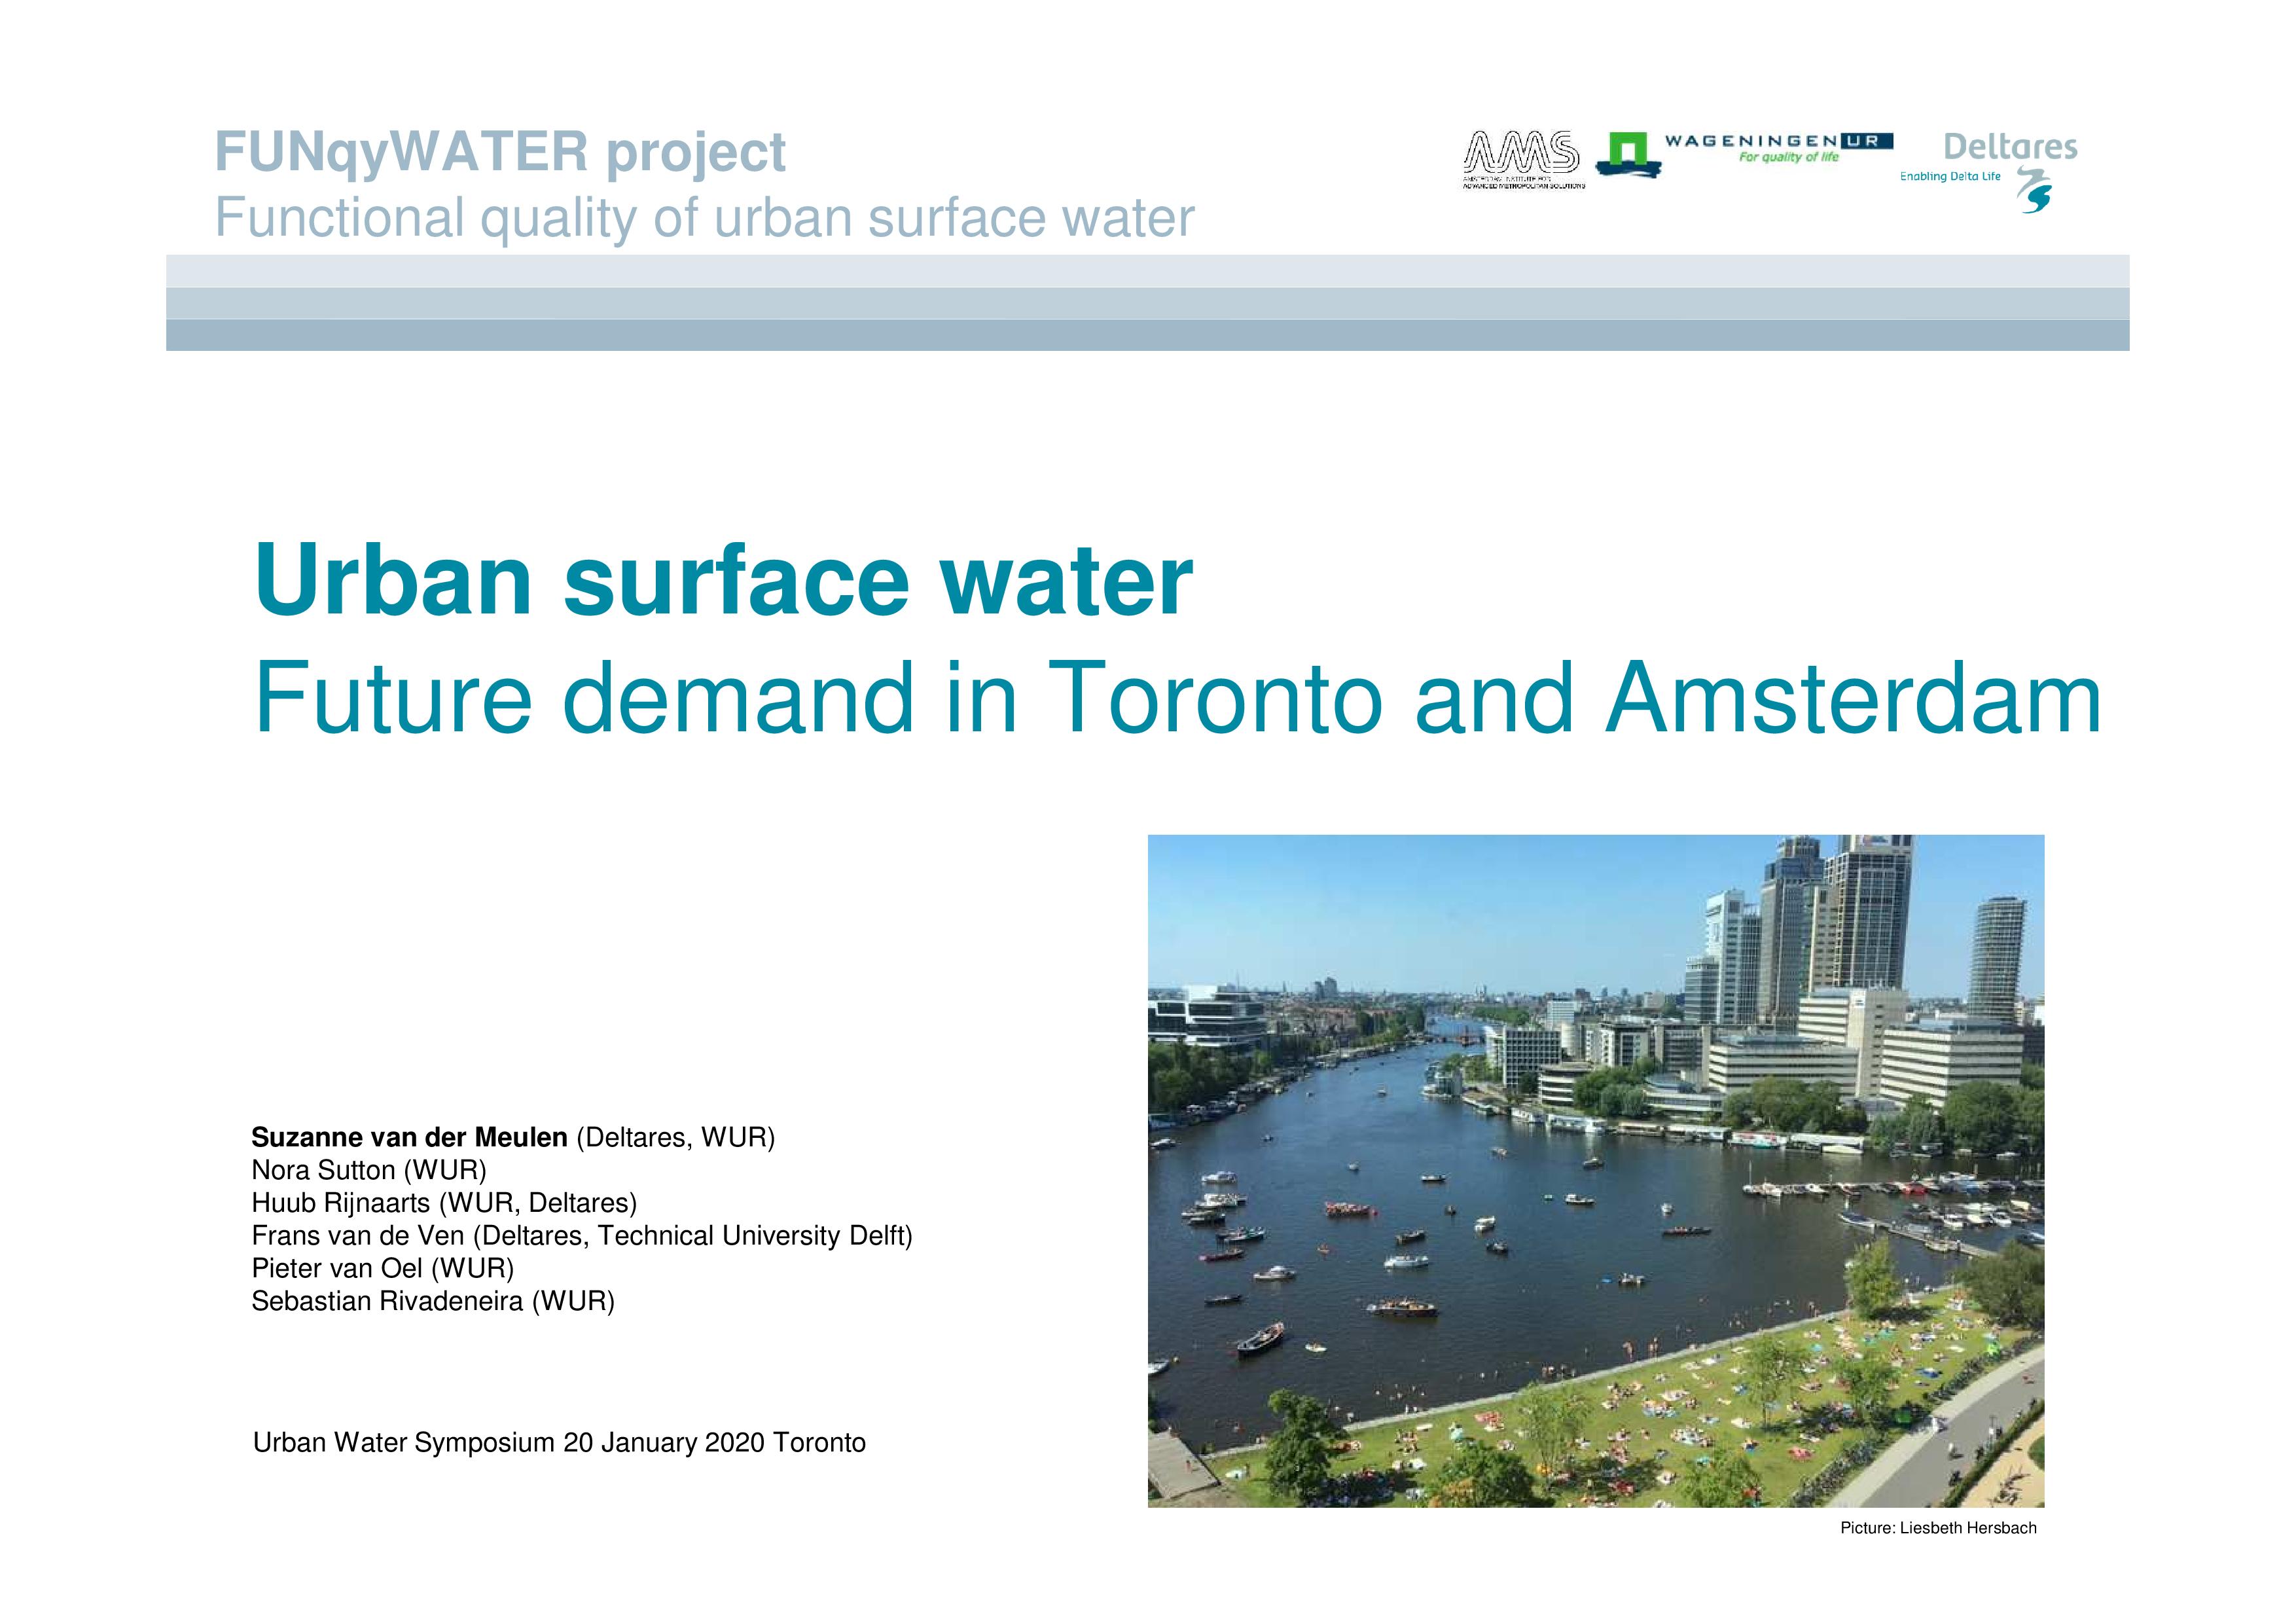Click the Nora Sutton (WUR) line
2296x1623 pixels.
point(368,1170)
